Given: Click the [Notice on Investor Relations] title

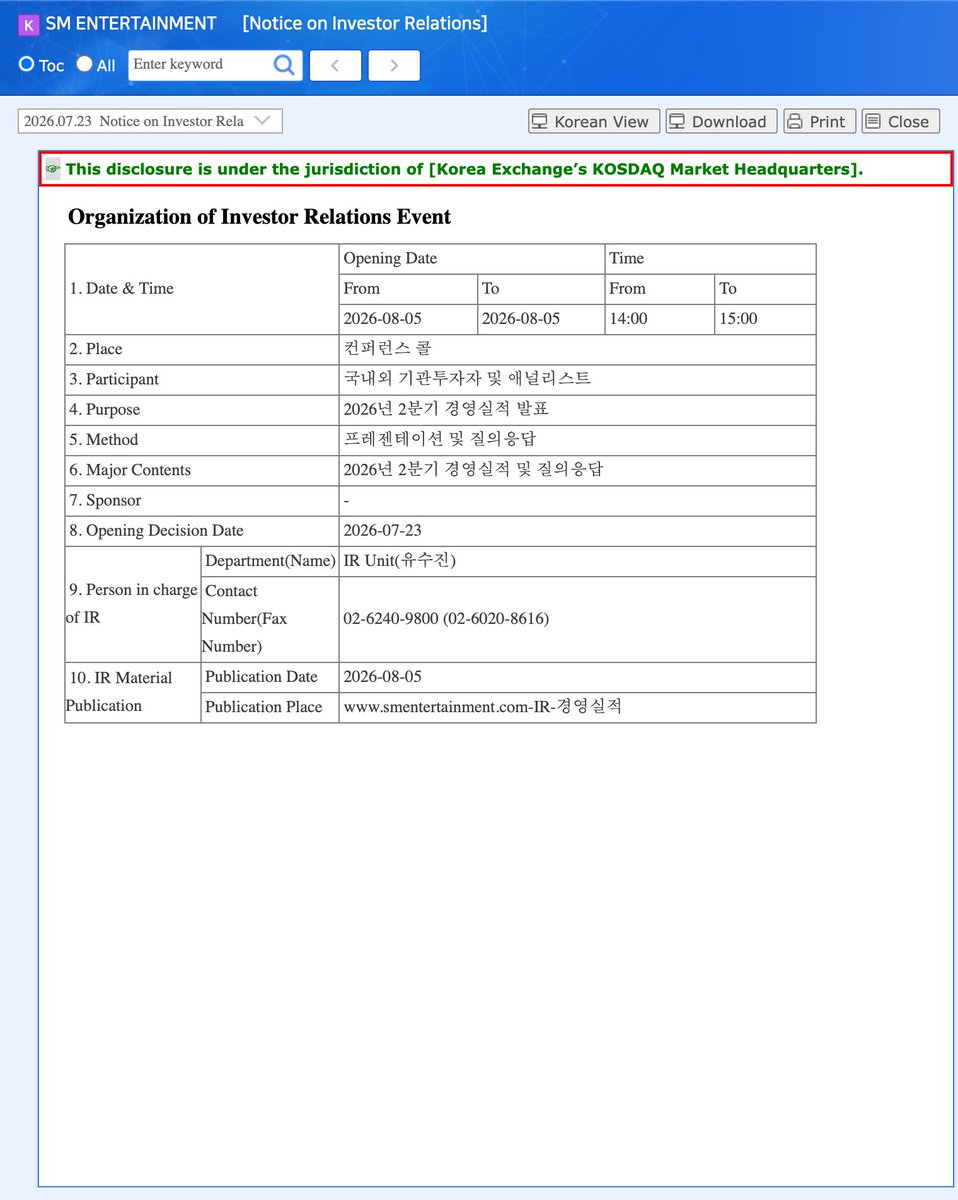Looking at the screenshot, I should pos(365,23).
